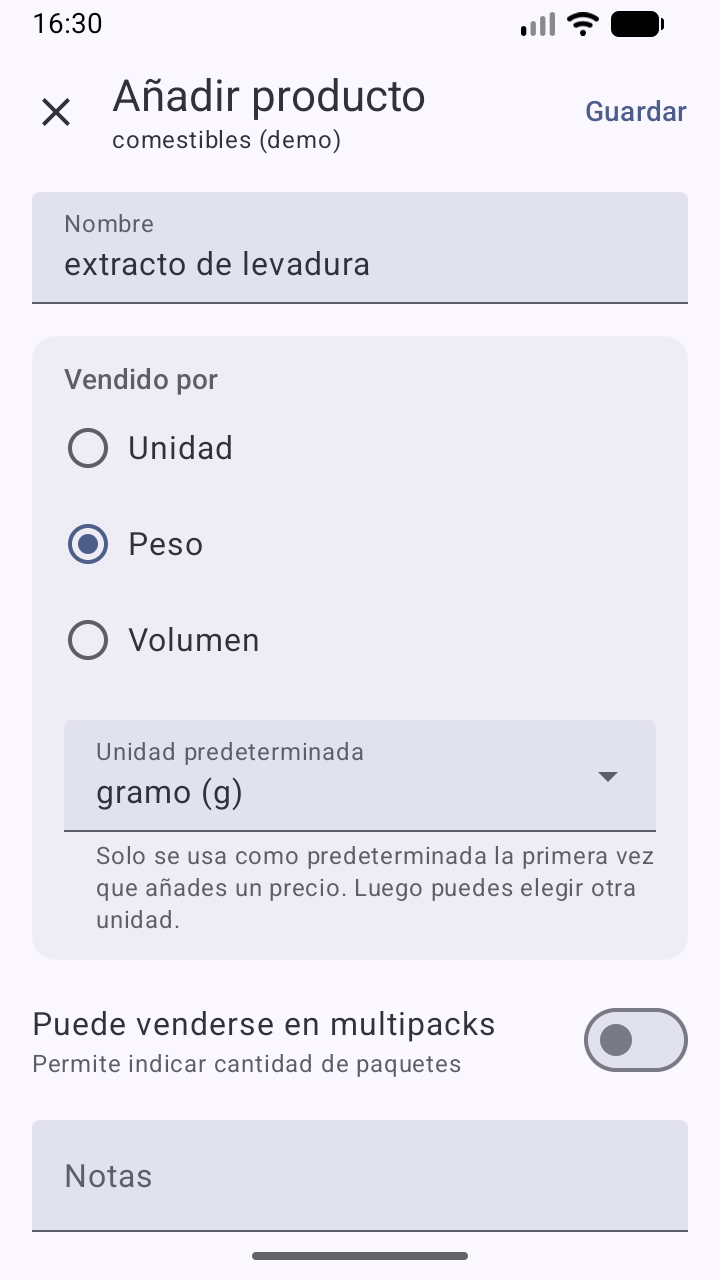Pick the Volumen radio button

click(88, 640)
